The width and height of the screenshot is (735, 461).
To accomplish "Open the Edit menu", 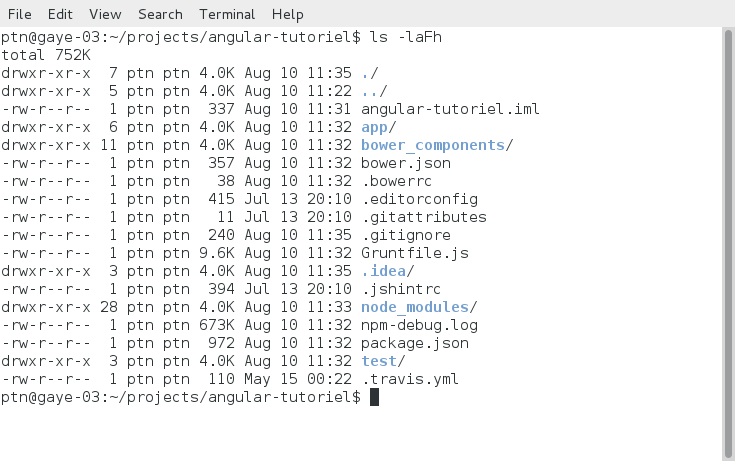I will click(x=60, y=14).
